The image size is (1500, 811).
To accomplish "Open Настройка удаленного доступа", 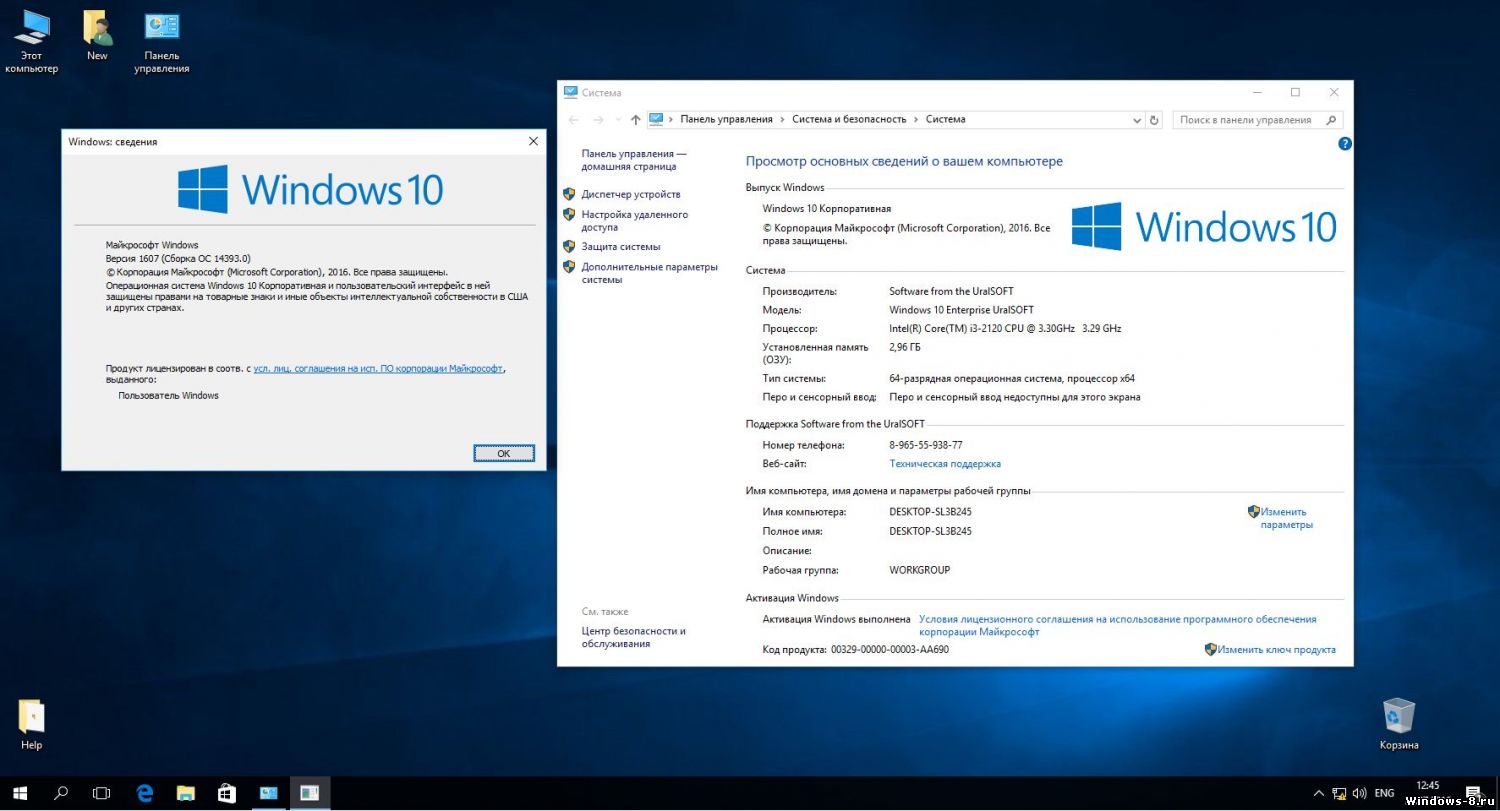I will click(x=634, y=221).
